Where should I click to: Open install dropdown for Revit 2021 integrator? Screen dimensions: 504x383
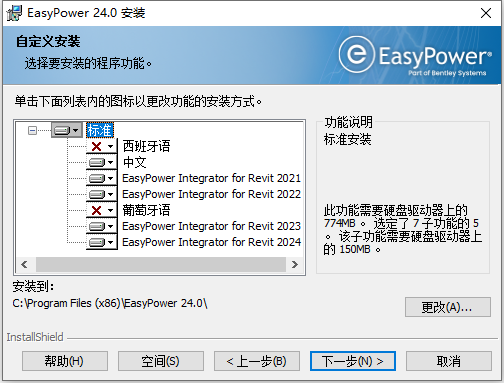click(102, 178)
